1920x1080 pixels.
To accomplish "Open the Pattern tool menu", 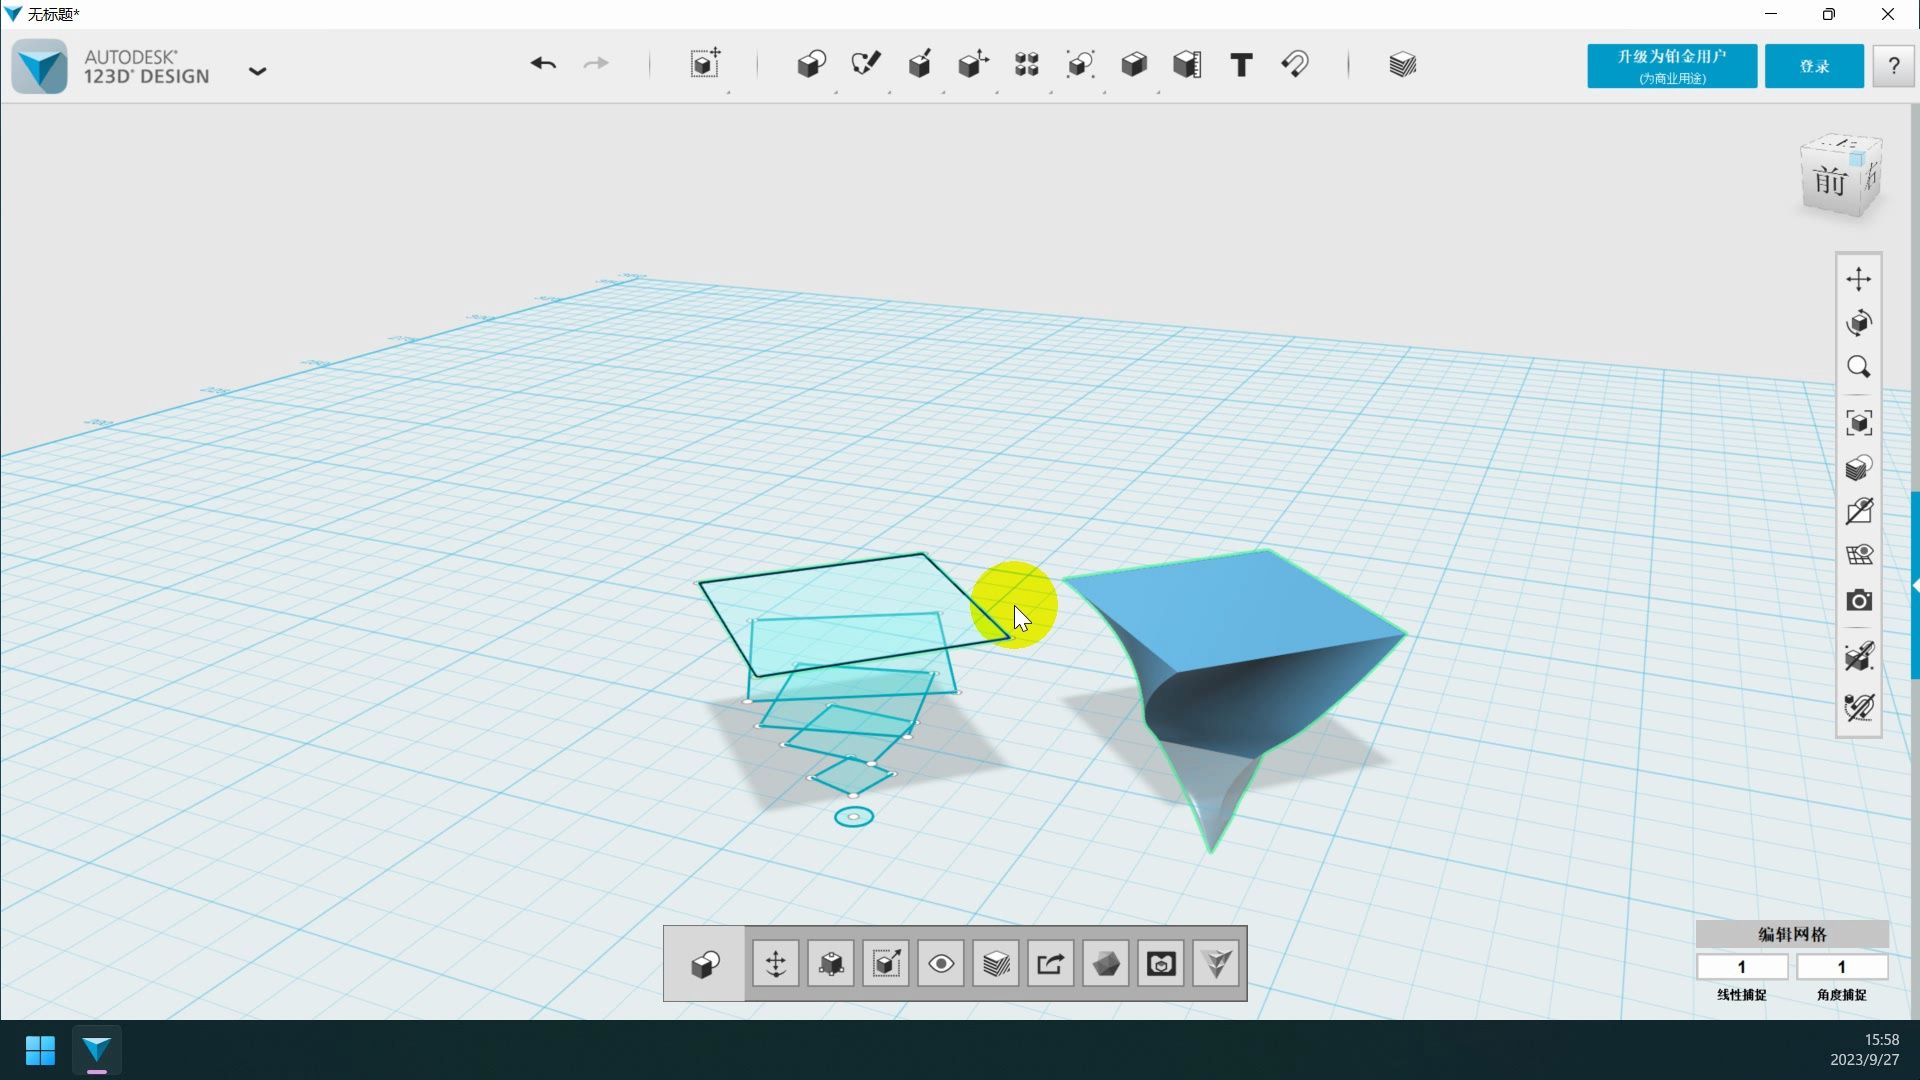I will click(1027, 65).
